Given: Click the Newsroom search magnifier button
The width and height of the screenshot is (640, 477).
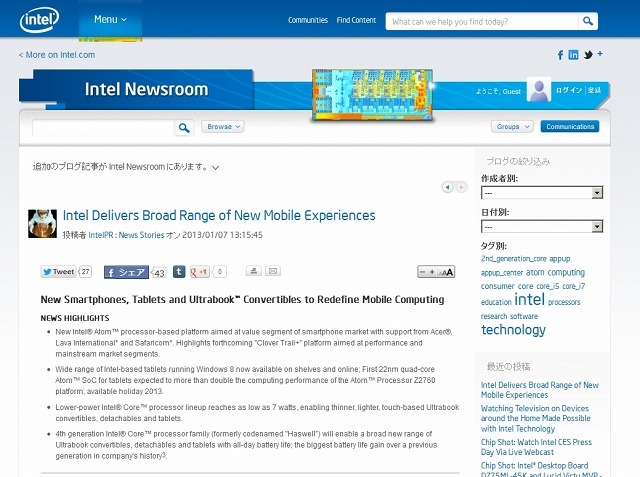Looking at the screenshot, I should pos(184,128).
